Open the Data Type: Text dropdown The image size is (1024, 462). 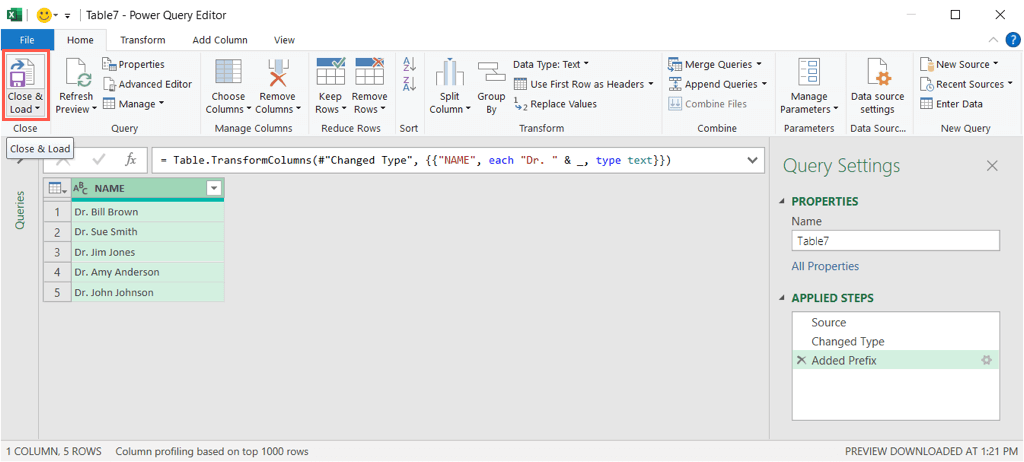tap(551, 64)
